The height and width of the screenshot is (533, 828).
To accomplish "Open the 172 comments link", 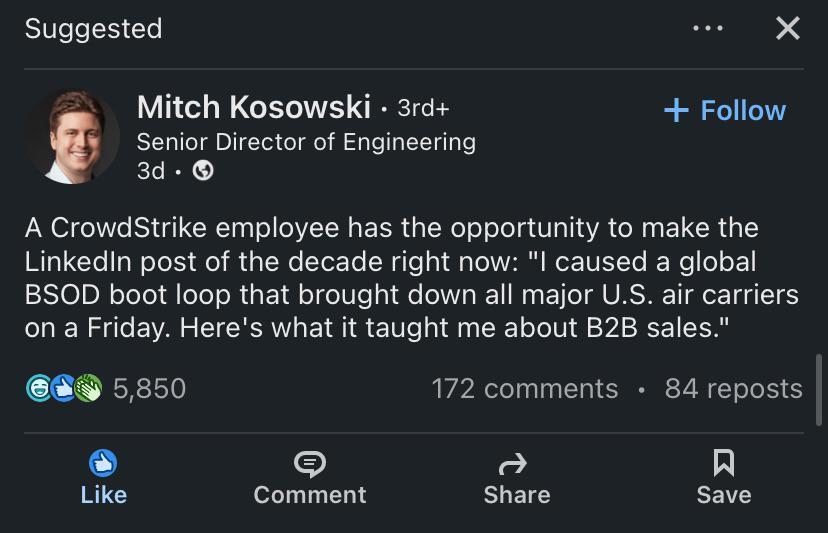I will (525, 388).
